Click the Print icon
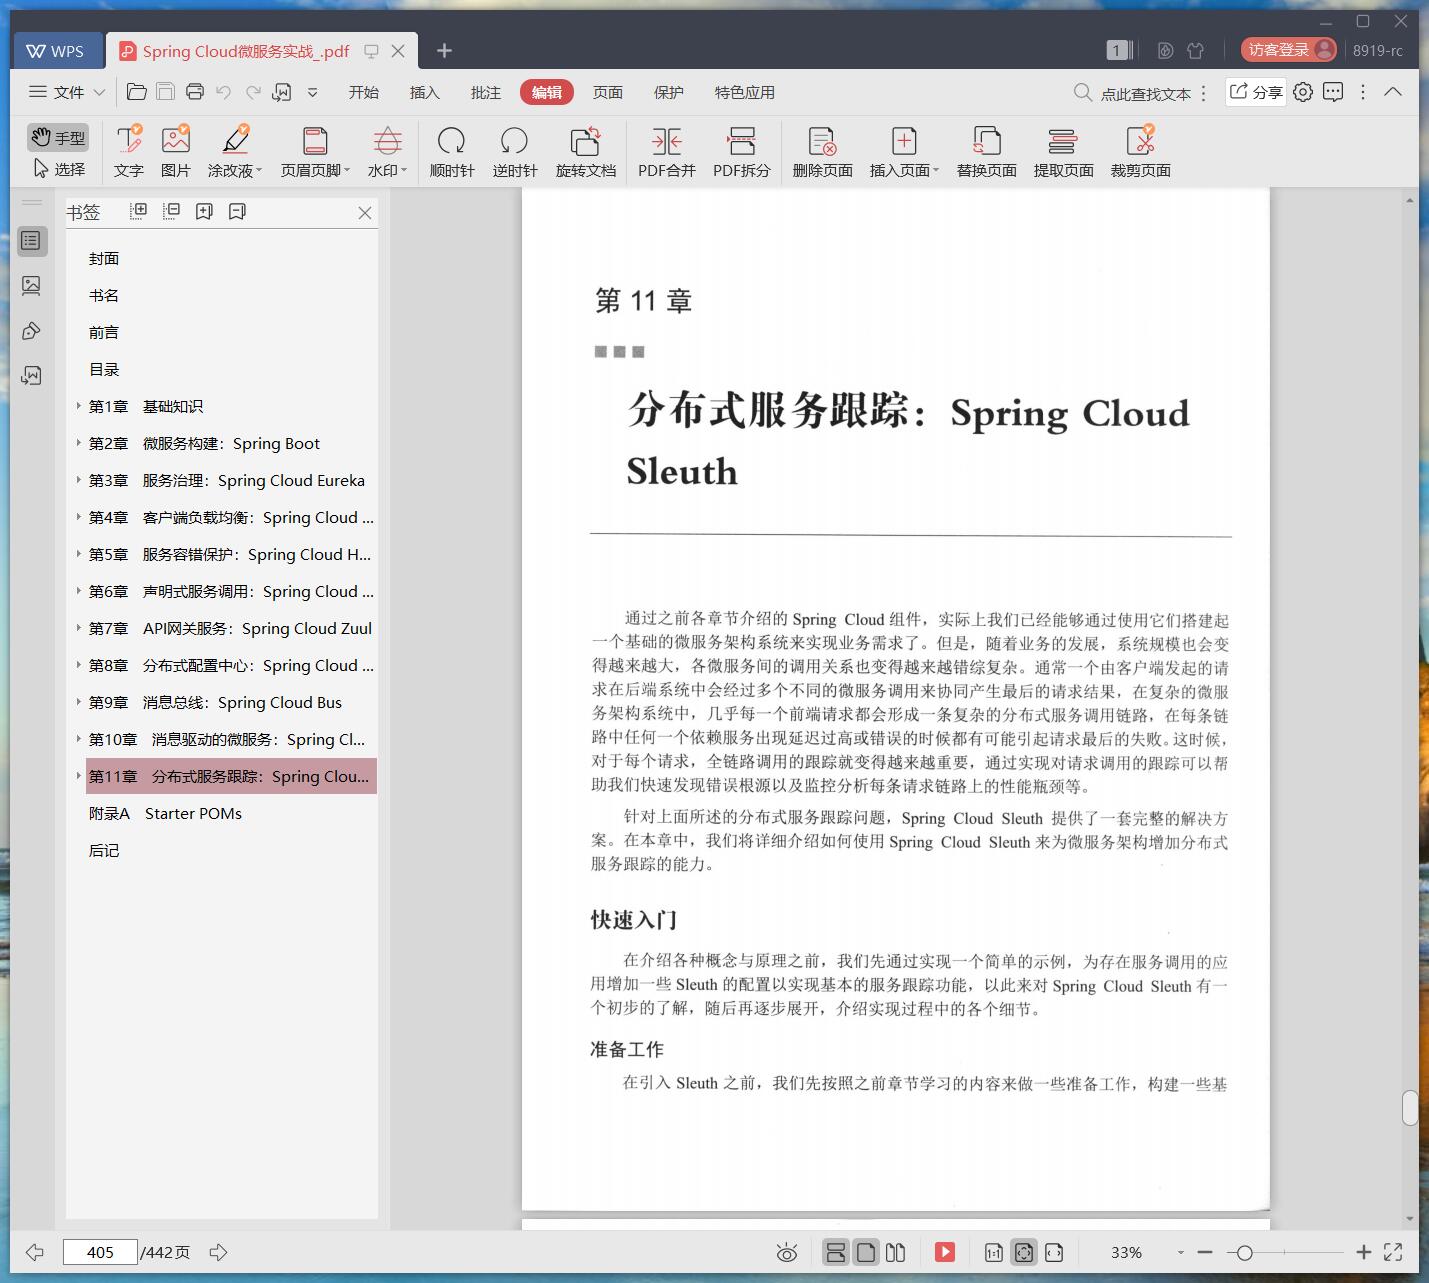This screenshot has height=1283, width=1429. coord(195,92)
